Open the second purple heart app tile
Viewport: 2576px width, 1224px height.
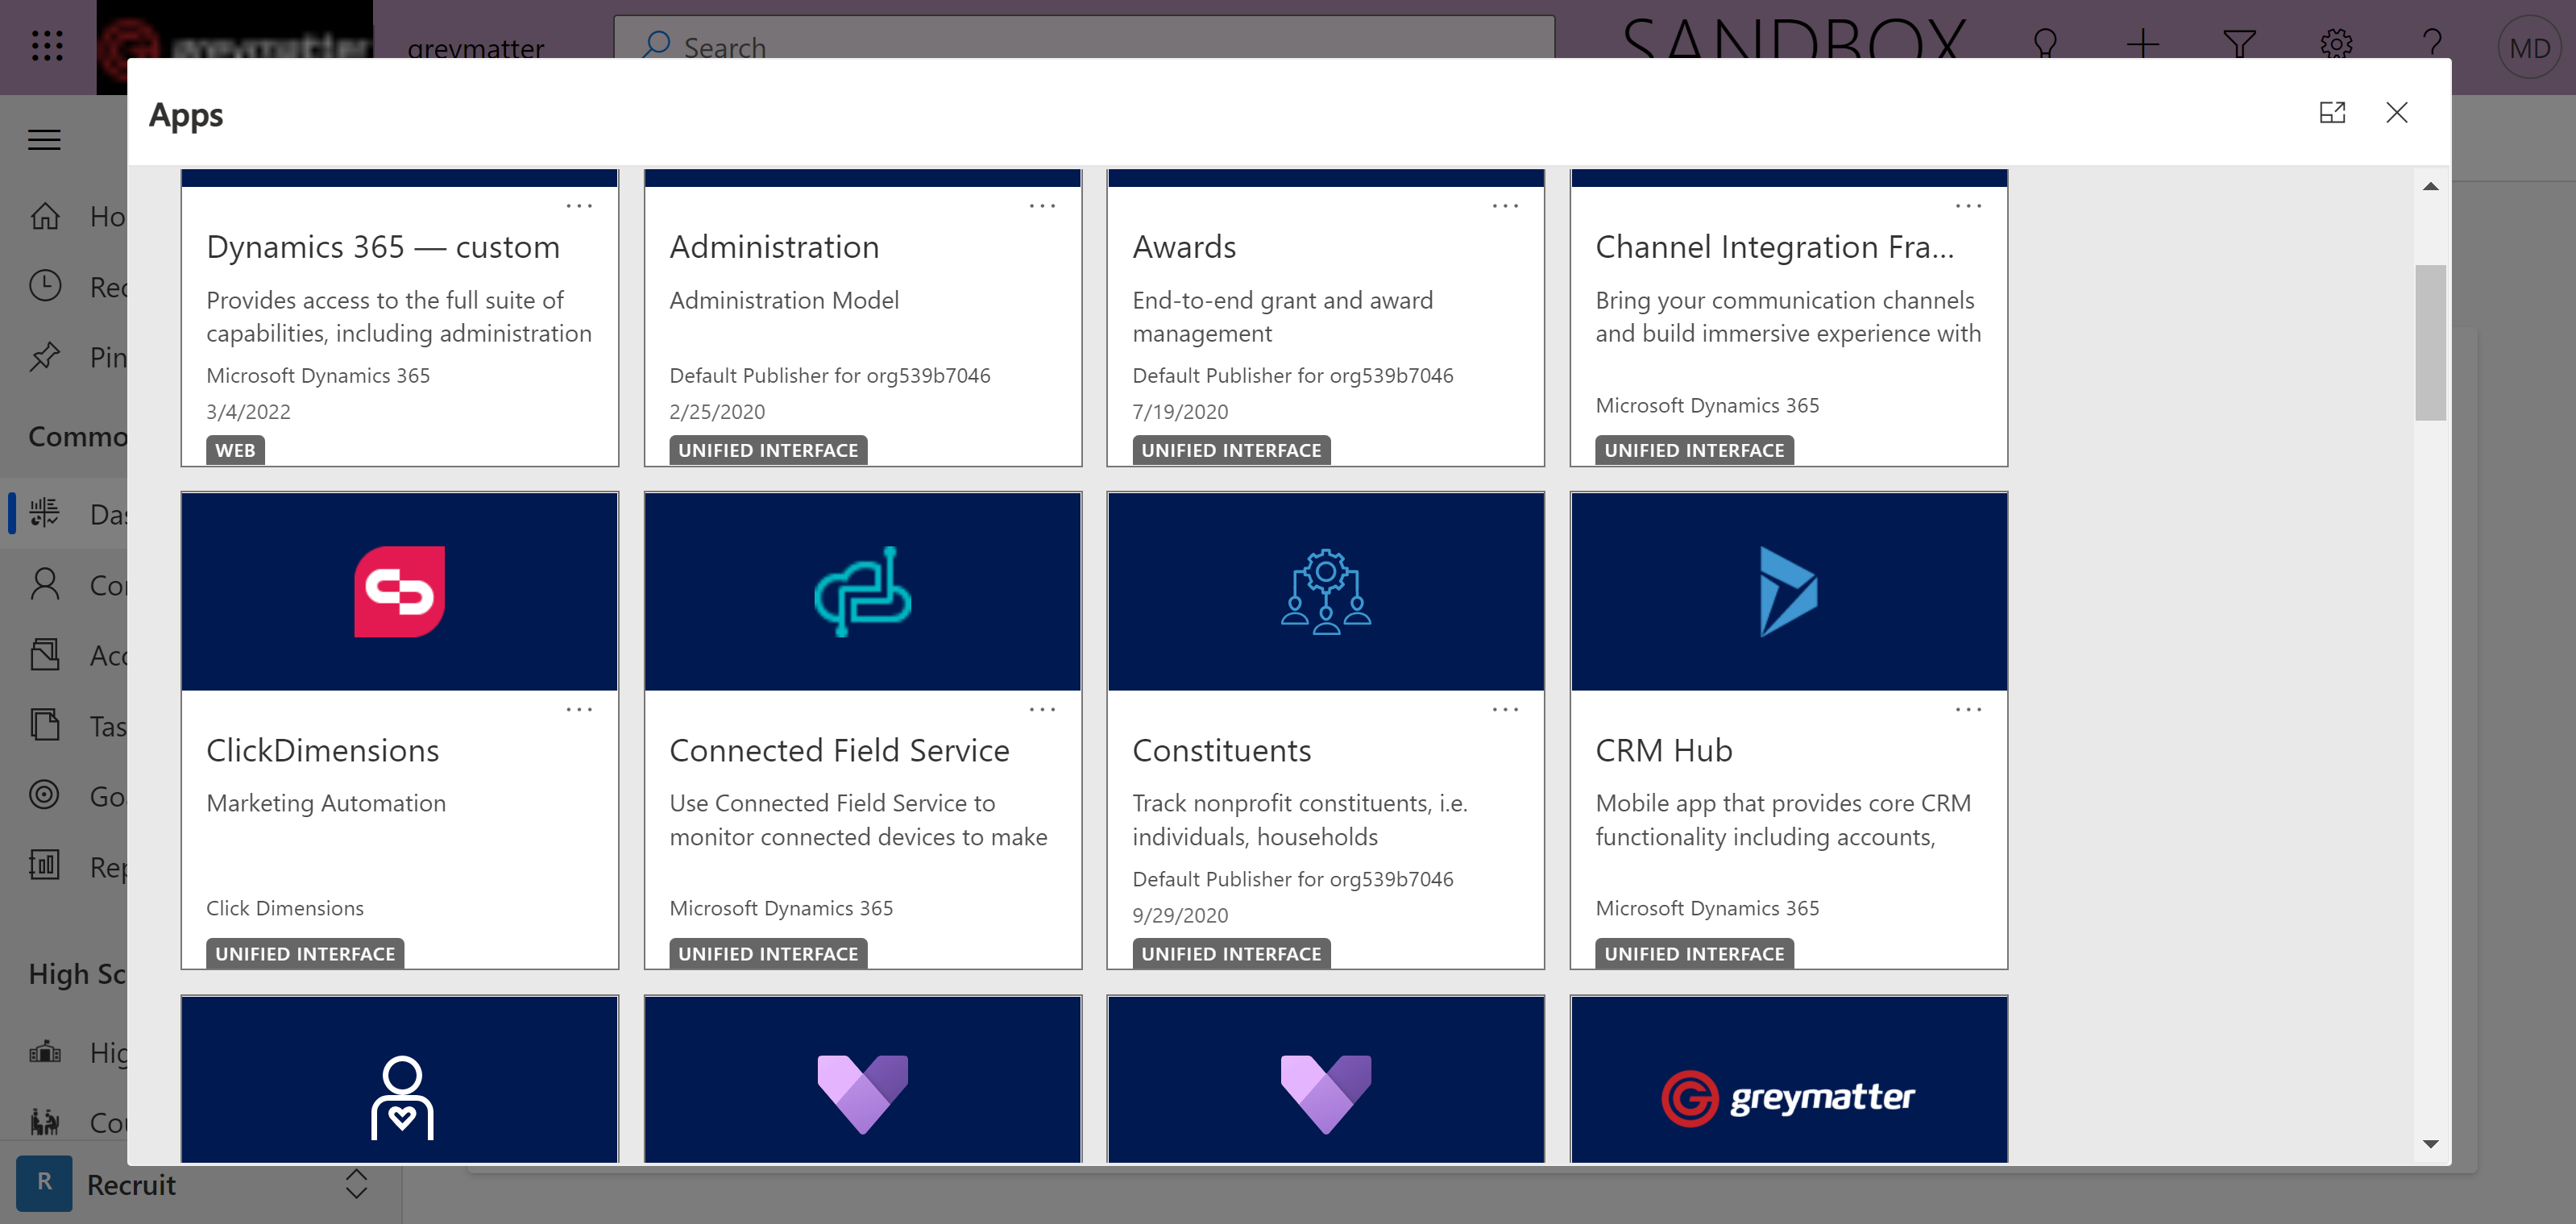tap(1326, 1079)
